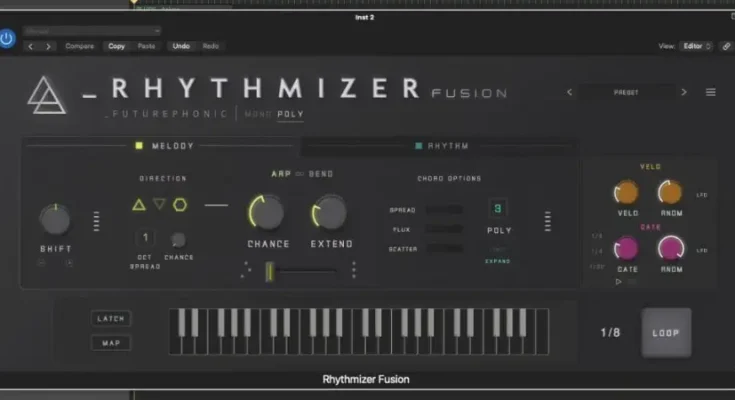Toggle the blue plugin power button
The height and width of the screenshot is (400, 735).
click(8, 39)
